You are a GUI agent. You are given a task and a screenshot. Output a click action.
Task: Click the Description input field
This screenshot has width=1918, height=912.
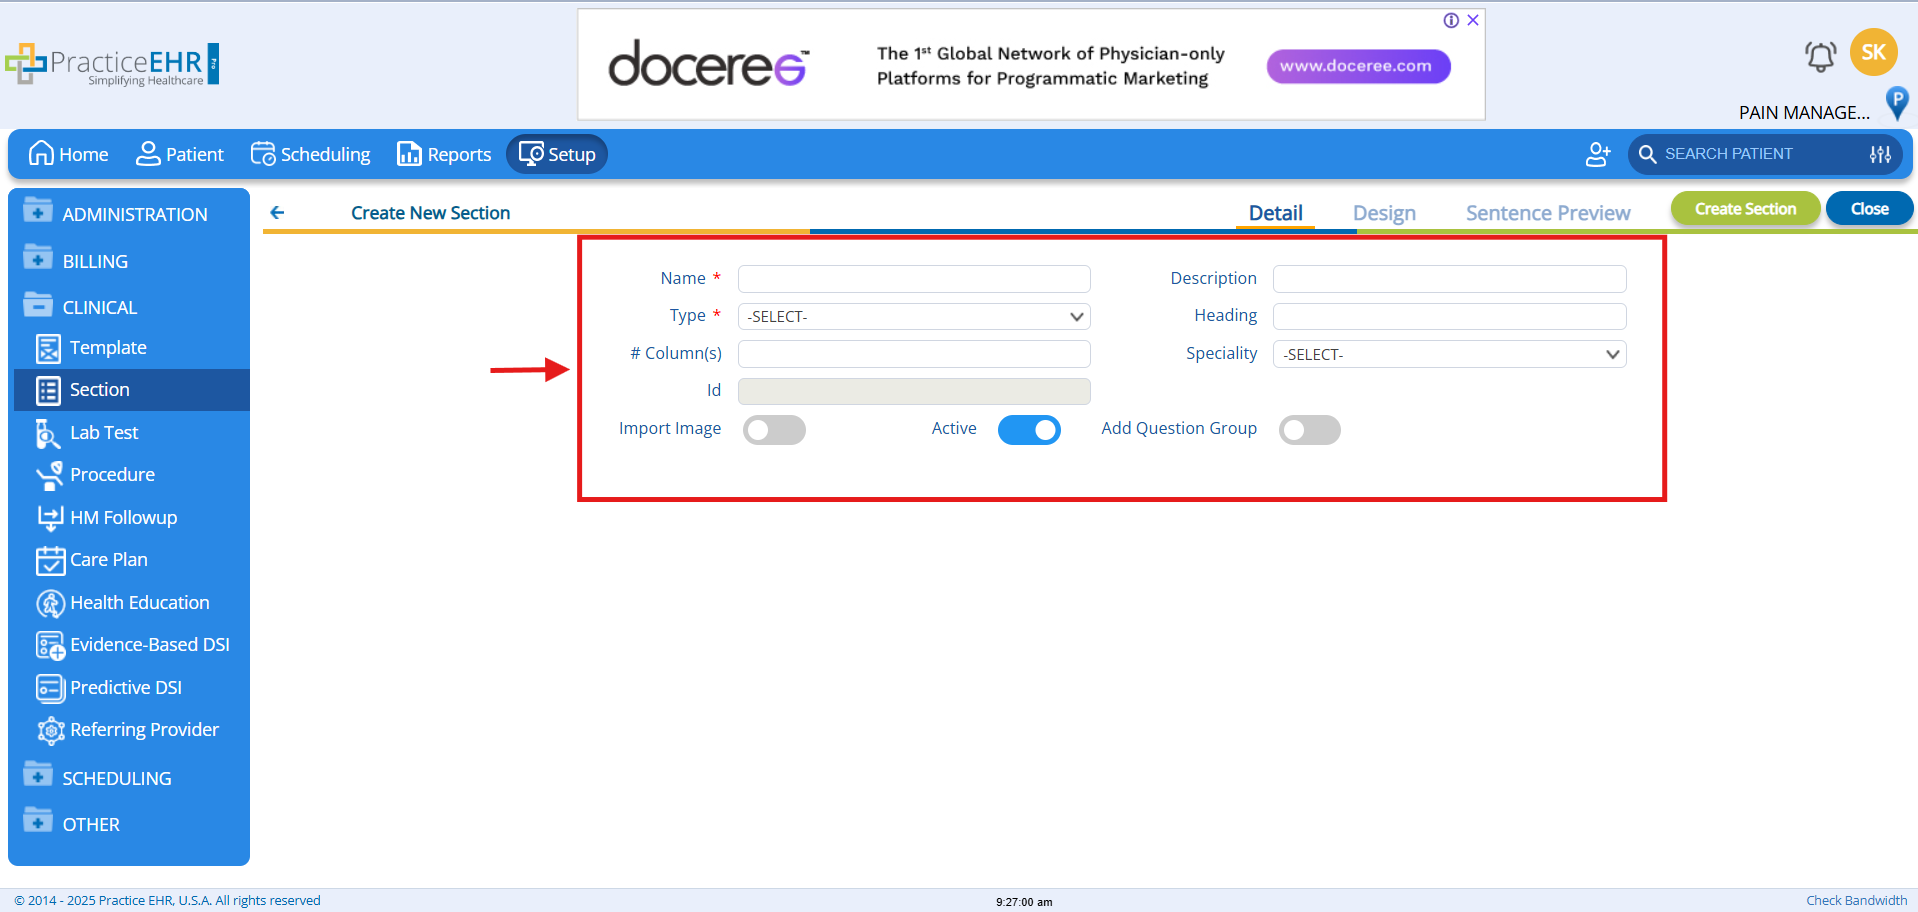click(x=1449, y=279)
